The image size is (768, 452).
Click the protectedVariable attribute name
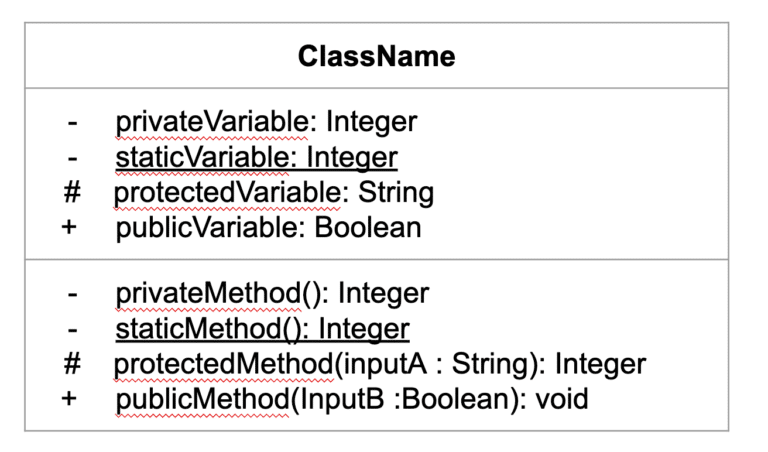226,192
